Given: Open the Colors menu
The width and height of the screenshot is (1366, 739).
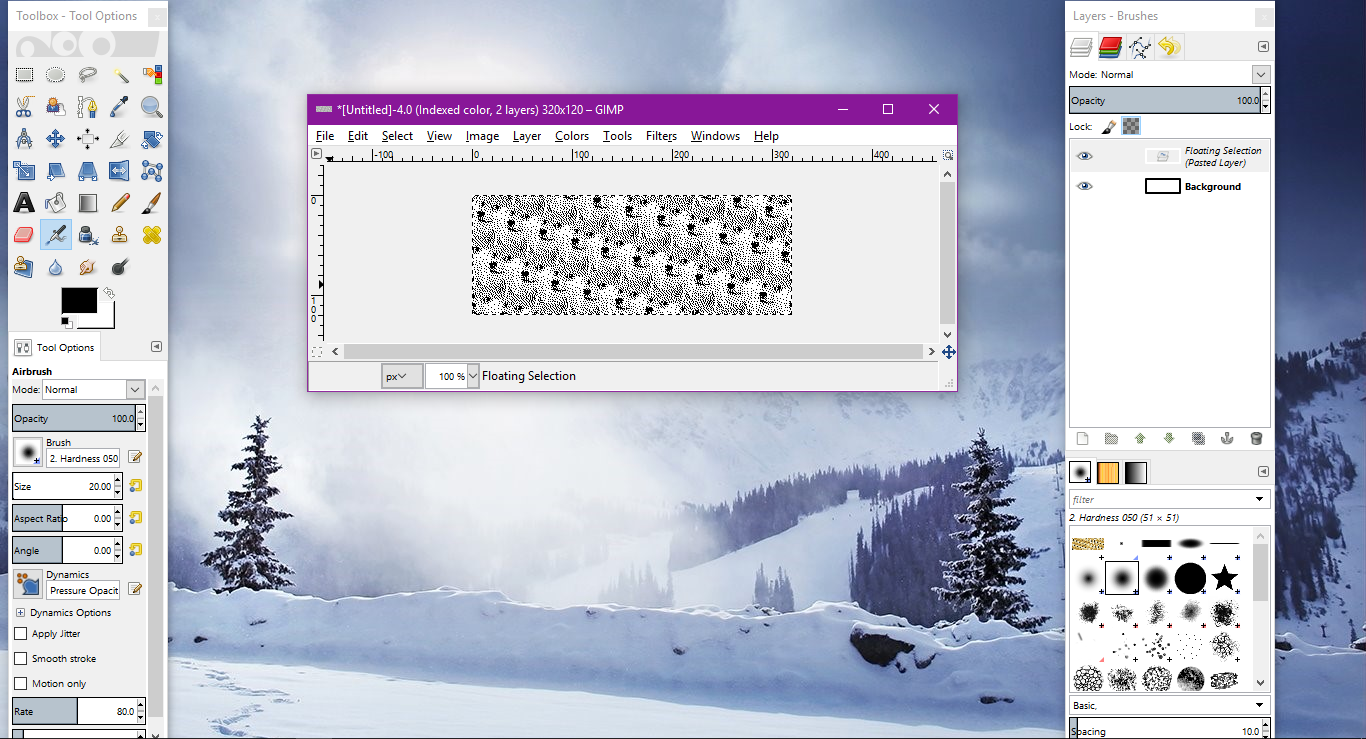Looking at the screenshot, I should point(572,136).
